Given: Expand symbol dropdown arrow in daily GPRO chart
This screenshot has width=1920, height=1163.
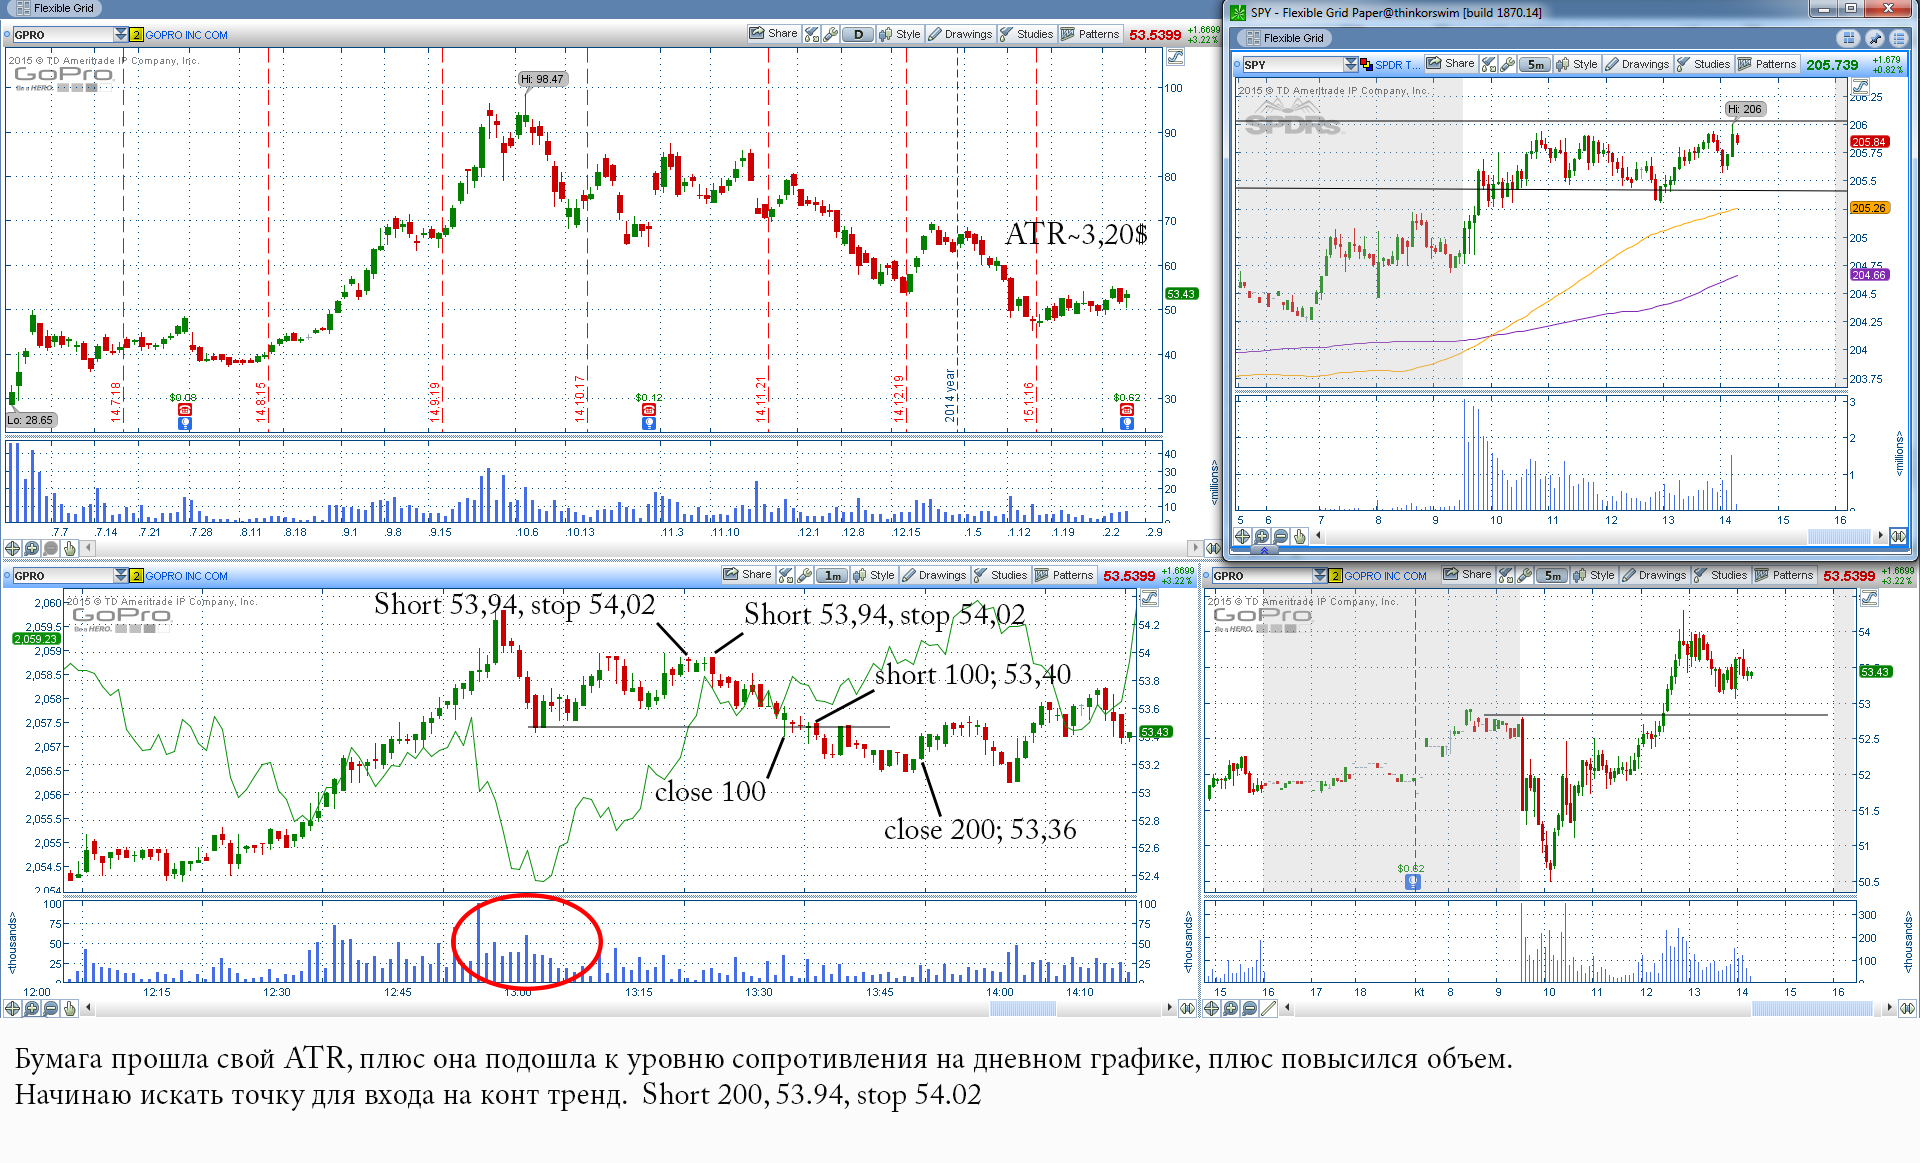Looking at the screenshot, I should tap(121, 34).
